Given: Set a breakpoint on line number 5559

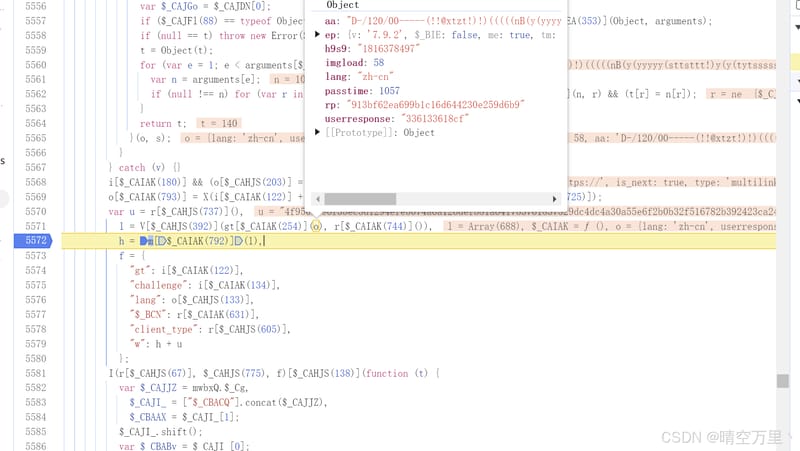Looking at the screenshot, I should coord(36,50).
